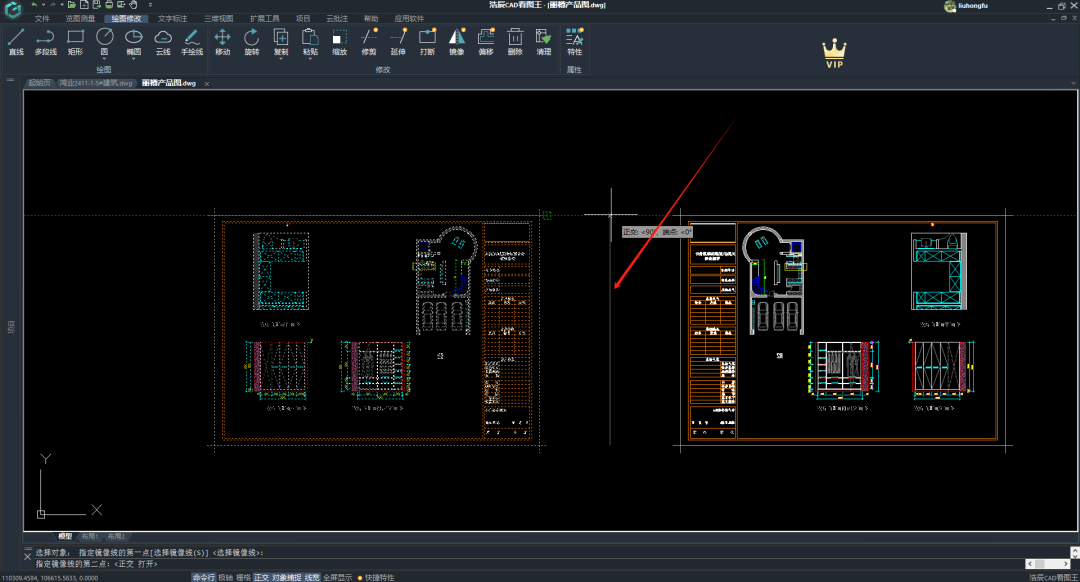Toggle 快捷特性 quick properties
This screenshot has height=582, width=1080.
[376, 577]
